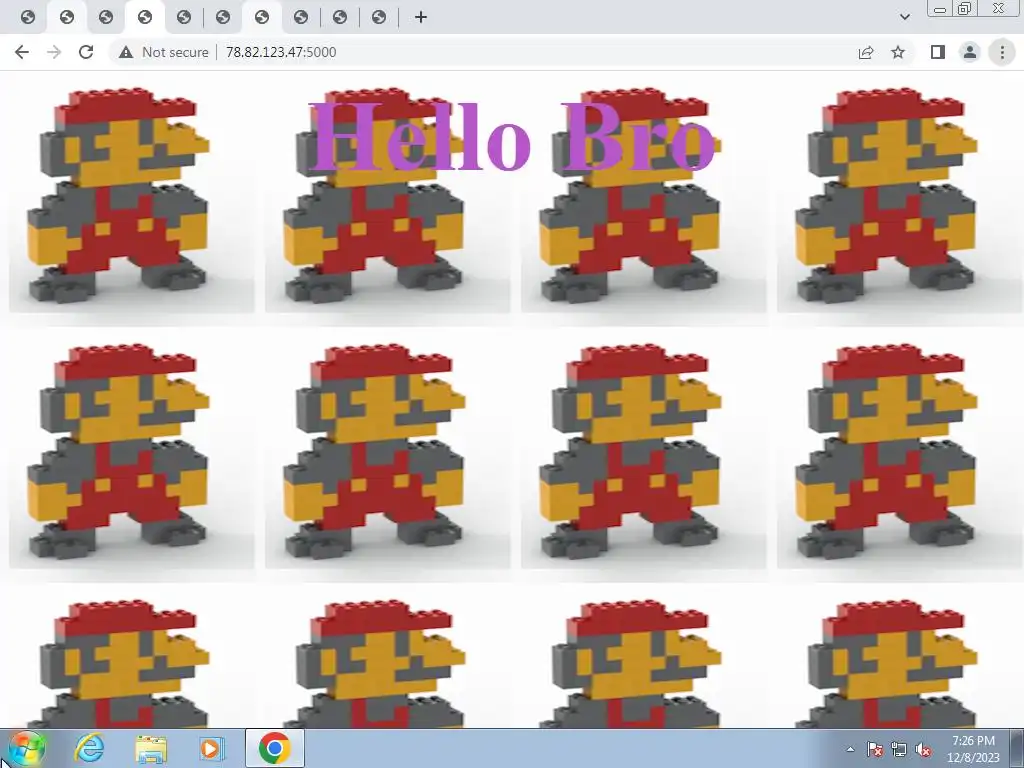Open the Chrome side panel
The width and height of the screenshot is (1024, 768).
pos(938,52)
